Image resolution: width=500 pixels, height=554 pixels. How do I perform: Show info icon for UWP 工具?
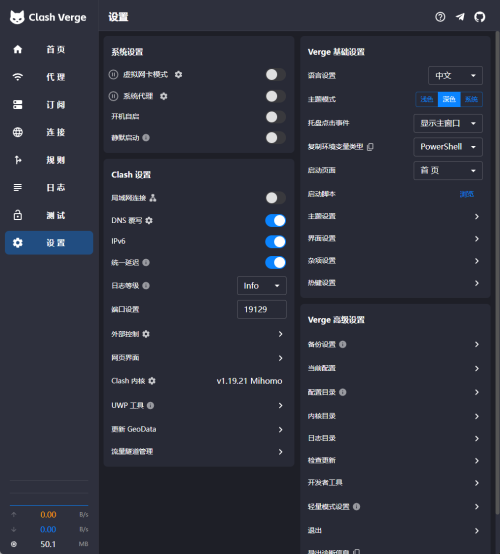pos(150,405)
